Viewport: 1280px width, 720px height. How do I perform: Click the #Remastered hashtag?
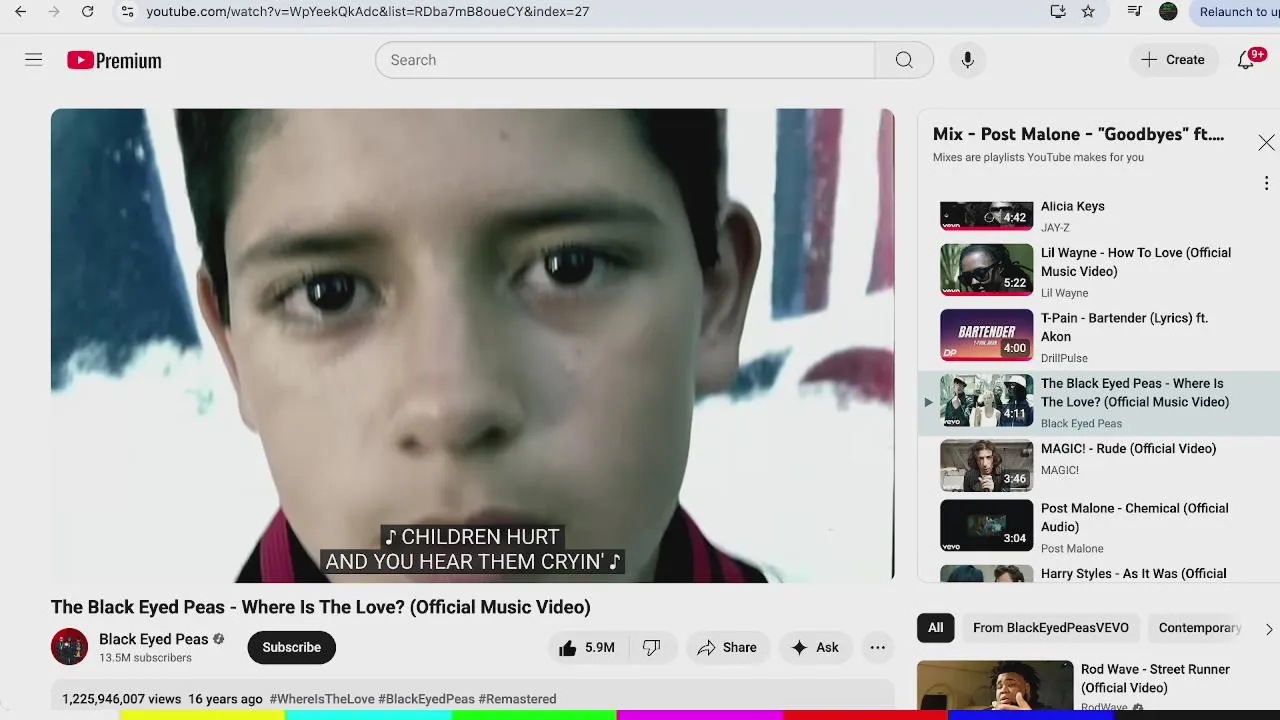(x=517, y=699)
